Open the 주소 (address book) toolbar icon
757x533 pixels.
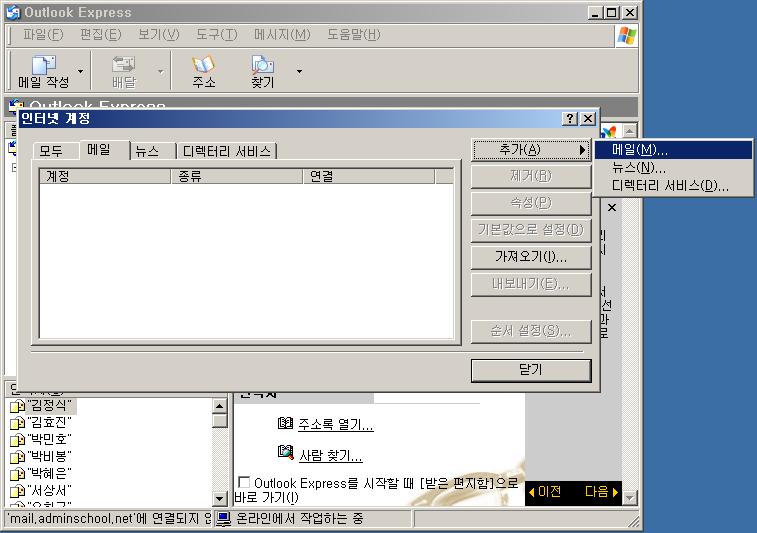[203, 66]
